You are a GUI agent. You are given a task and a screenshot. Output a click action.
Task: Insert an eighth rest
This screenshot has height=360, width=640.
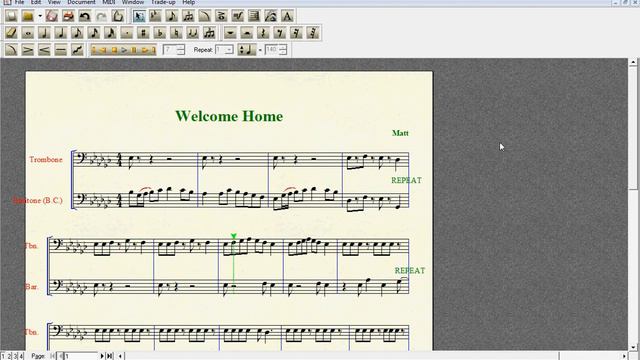(280, 33)
